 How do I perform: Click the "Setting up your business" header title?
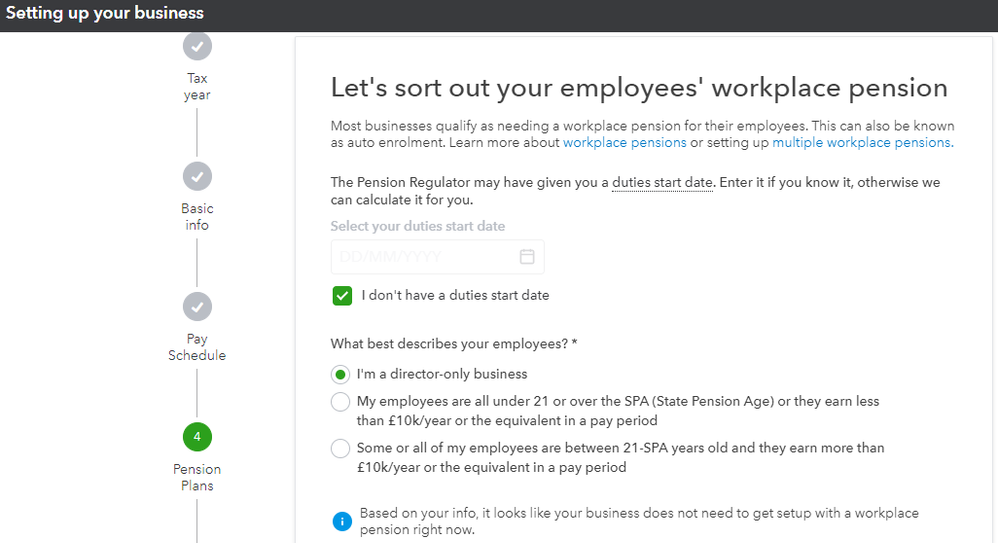tap(105, 14)
